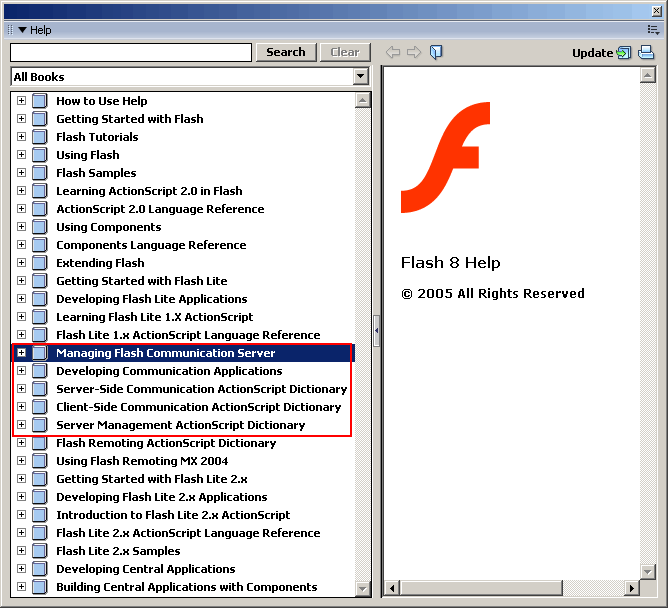This screenshot has width=668, height=608.
Task: Select Introduction to Flash Lite 2.x ActionScript
Action: point(173,515)
